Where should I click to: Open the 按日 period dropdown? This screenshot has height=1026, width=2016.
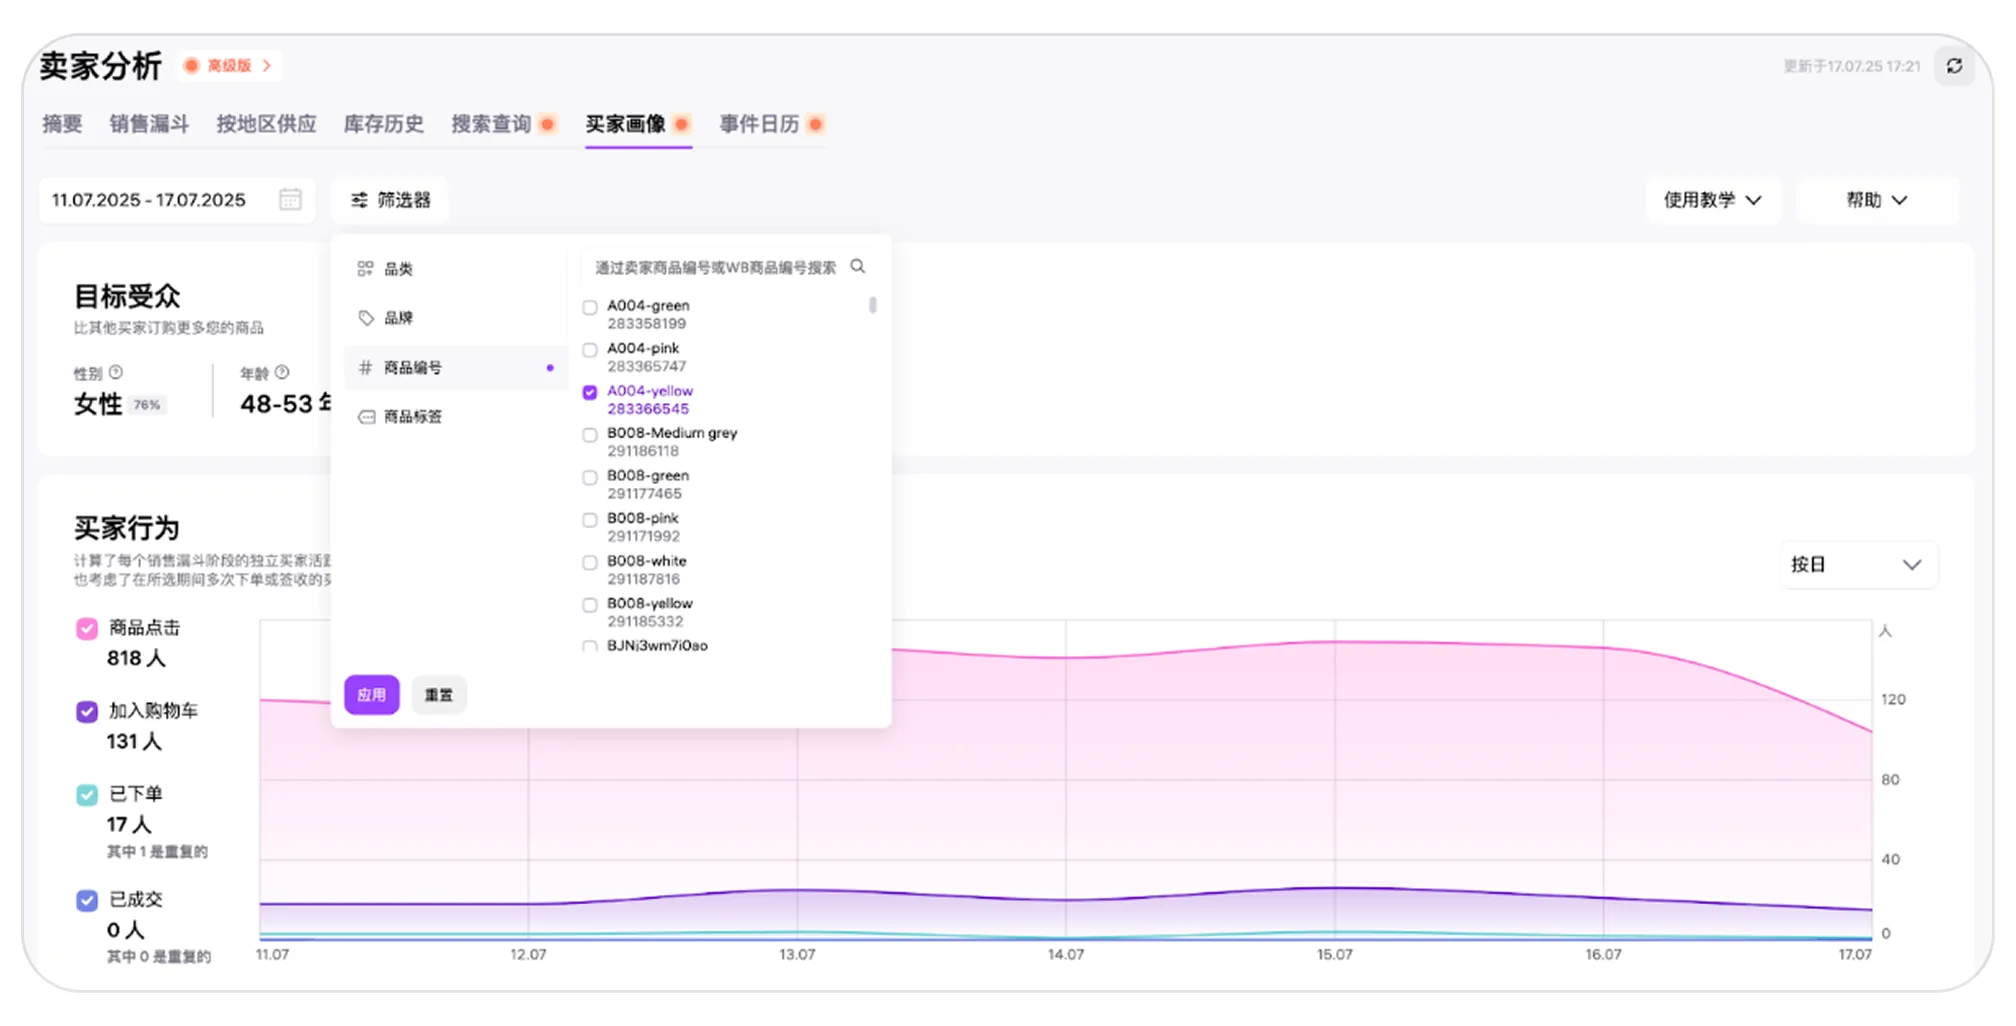coord(1857,565)
